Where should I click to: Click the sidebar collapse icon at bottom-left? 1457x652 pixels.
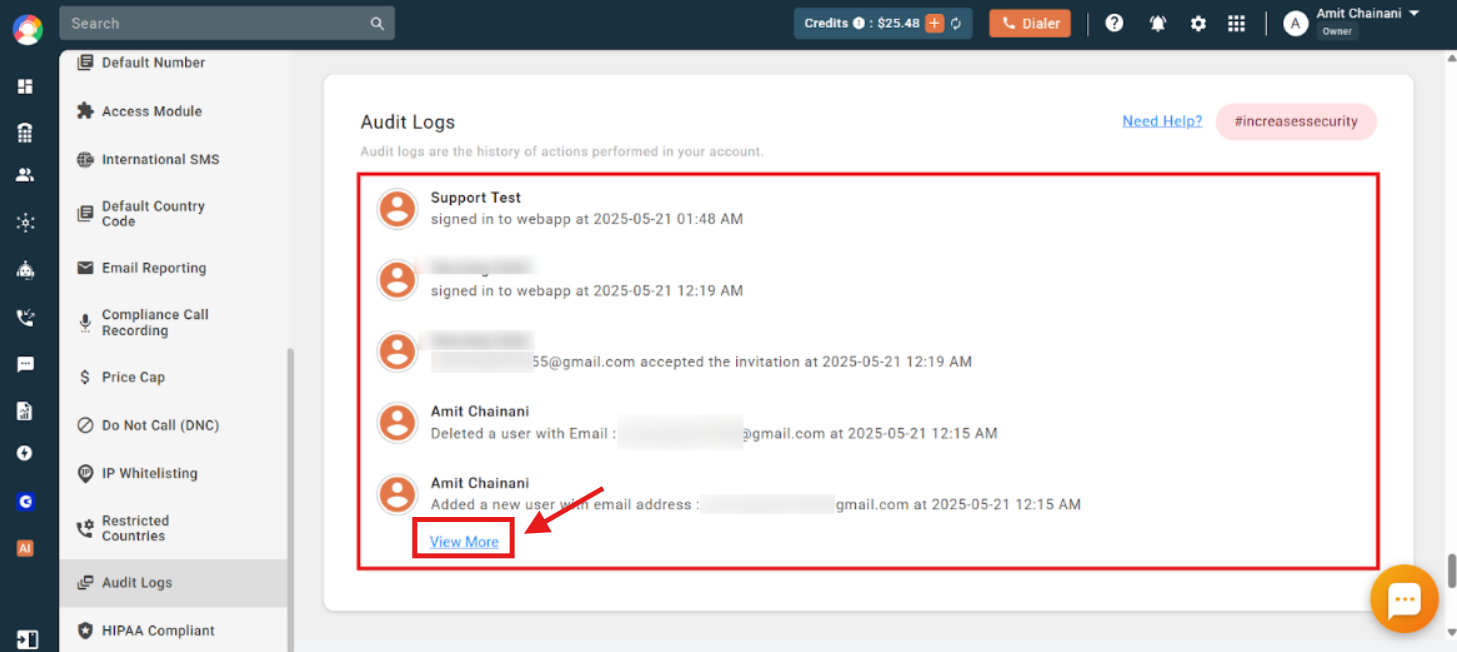[x=26, y=639]
